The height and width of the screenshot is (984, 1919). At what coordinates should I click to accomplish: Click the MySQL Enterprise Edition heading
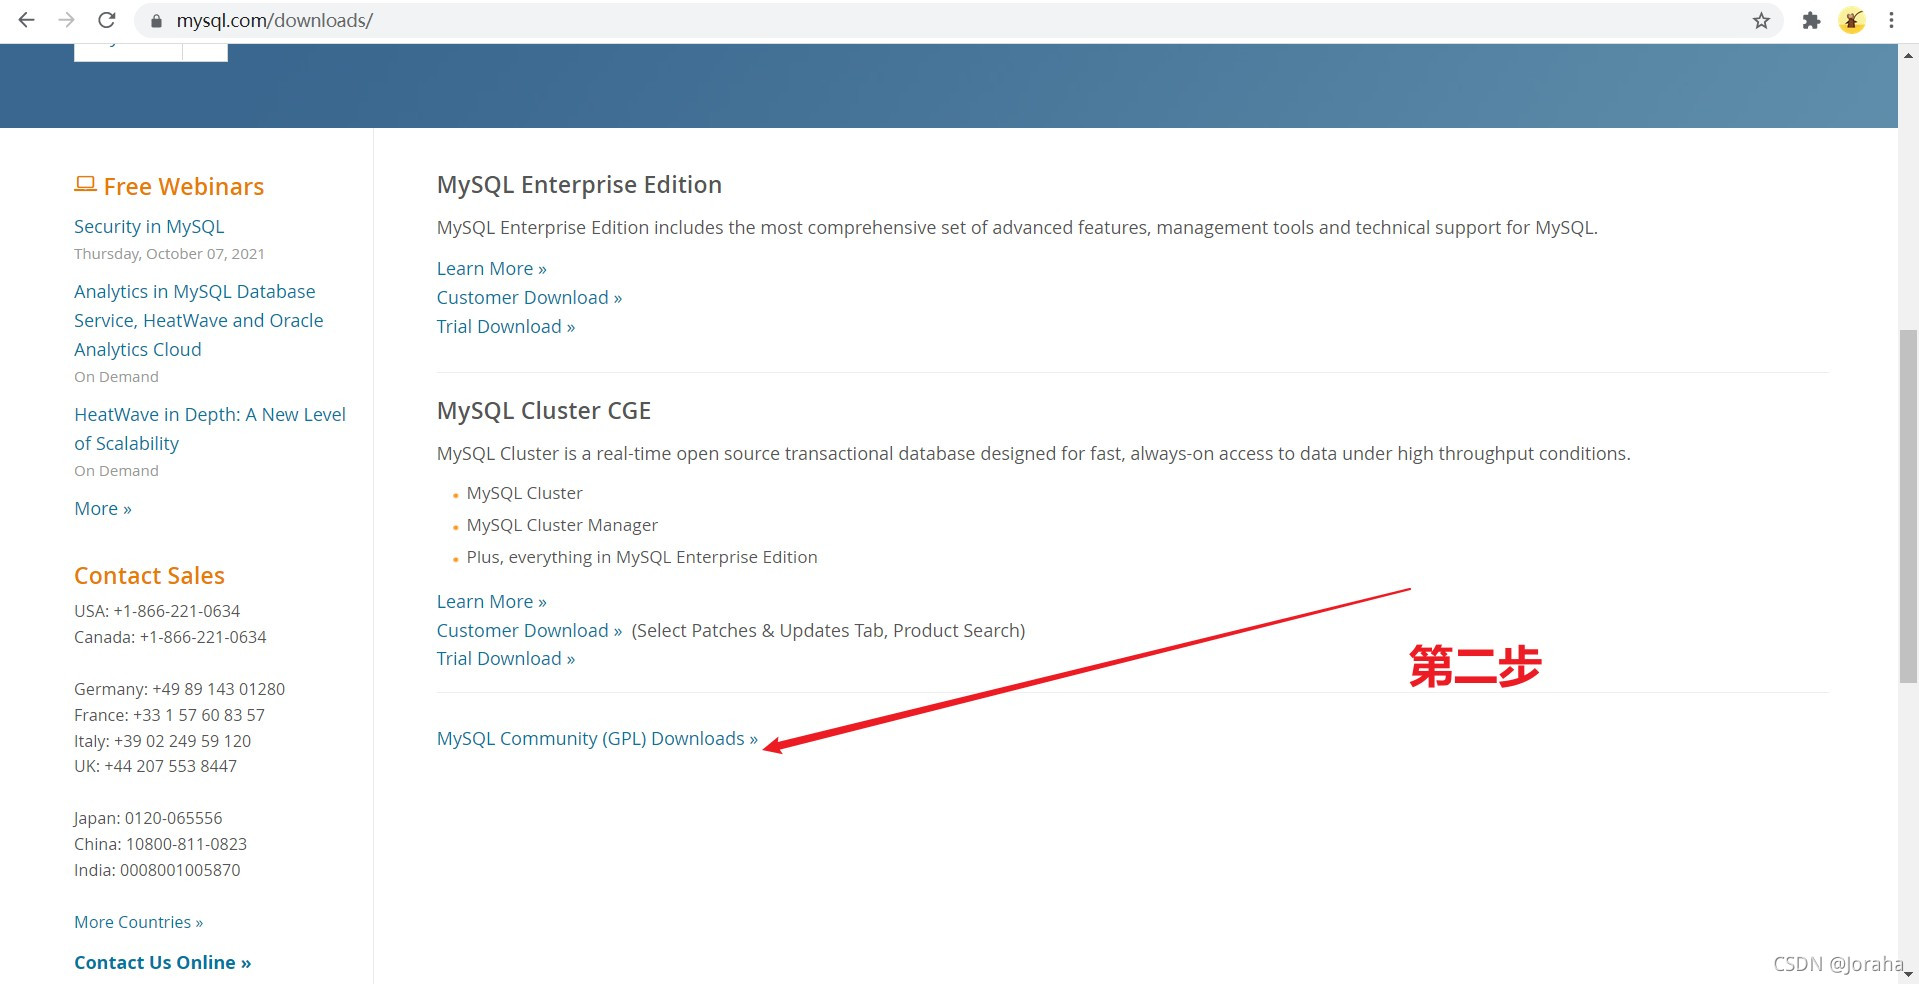coord(579,185)
